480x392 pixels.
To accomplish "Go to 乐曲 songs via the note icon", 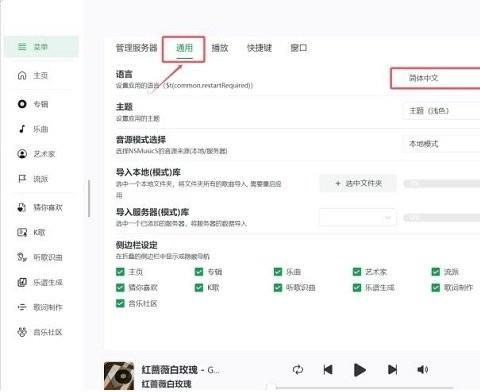I will 22,129.
